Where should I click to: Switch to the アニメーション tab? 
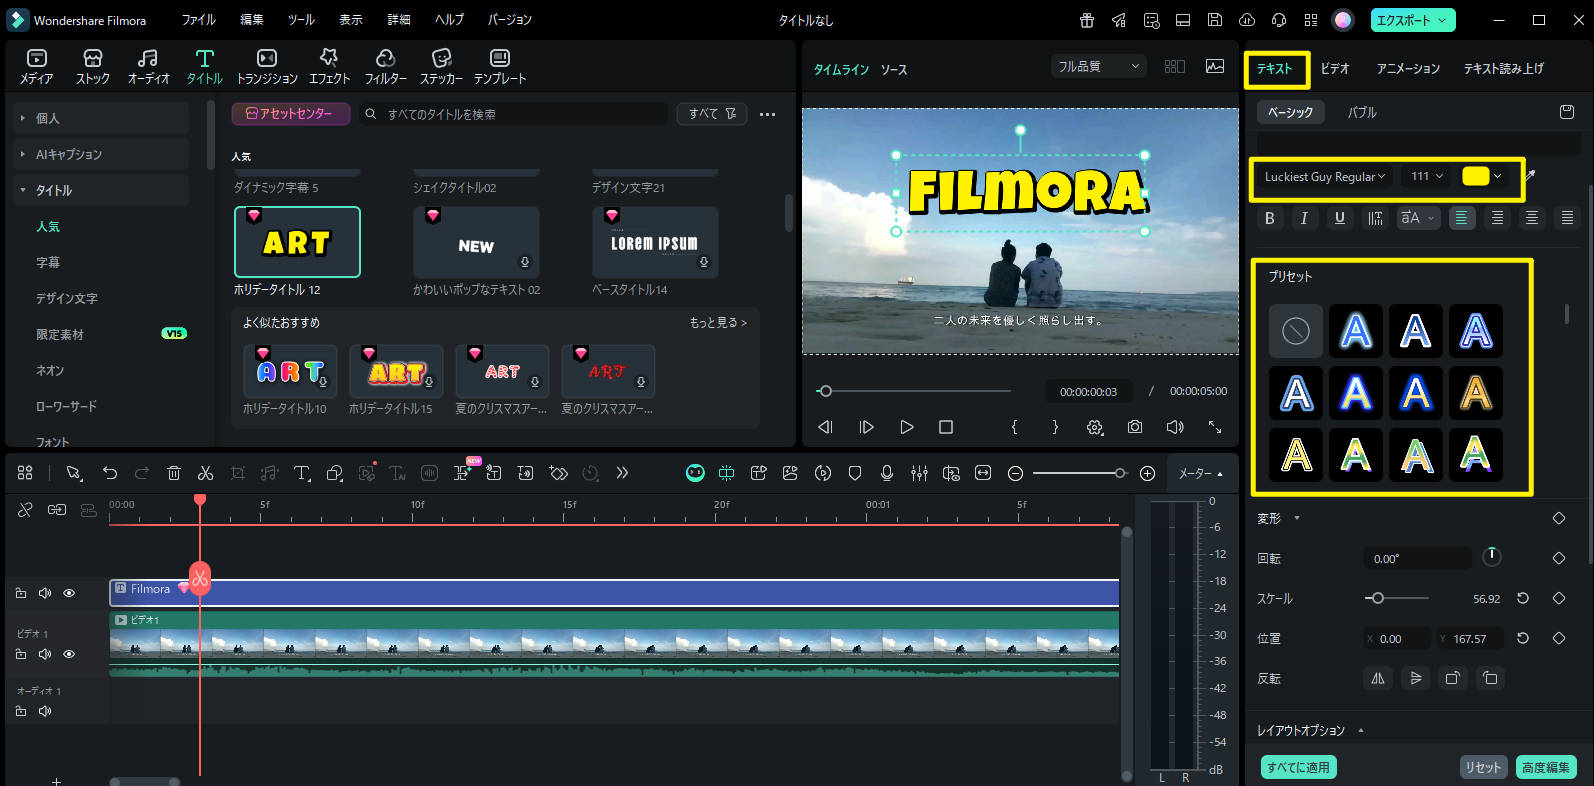click(x=1408, y=68)
